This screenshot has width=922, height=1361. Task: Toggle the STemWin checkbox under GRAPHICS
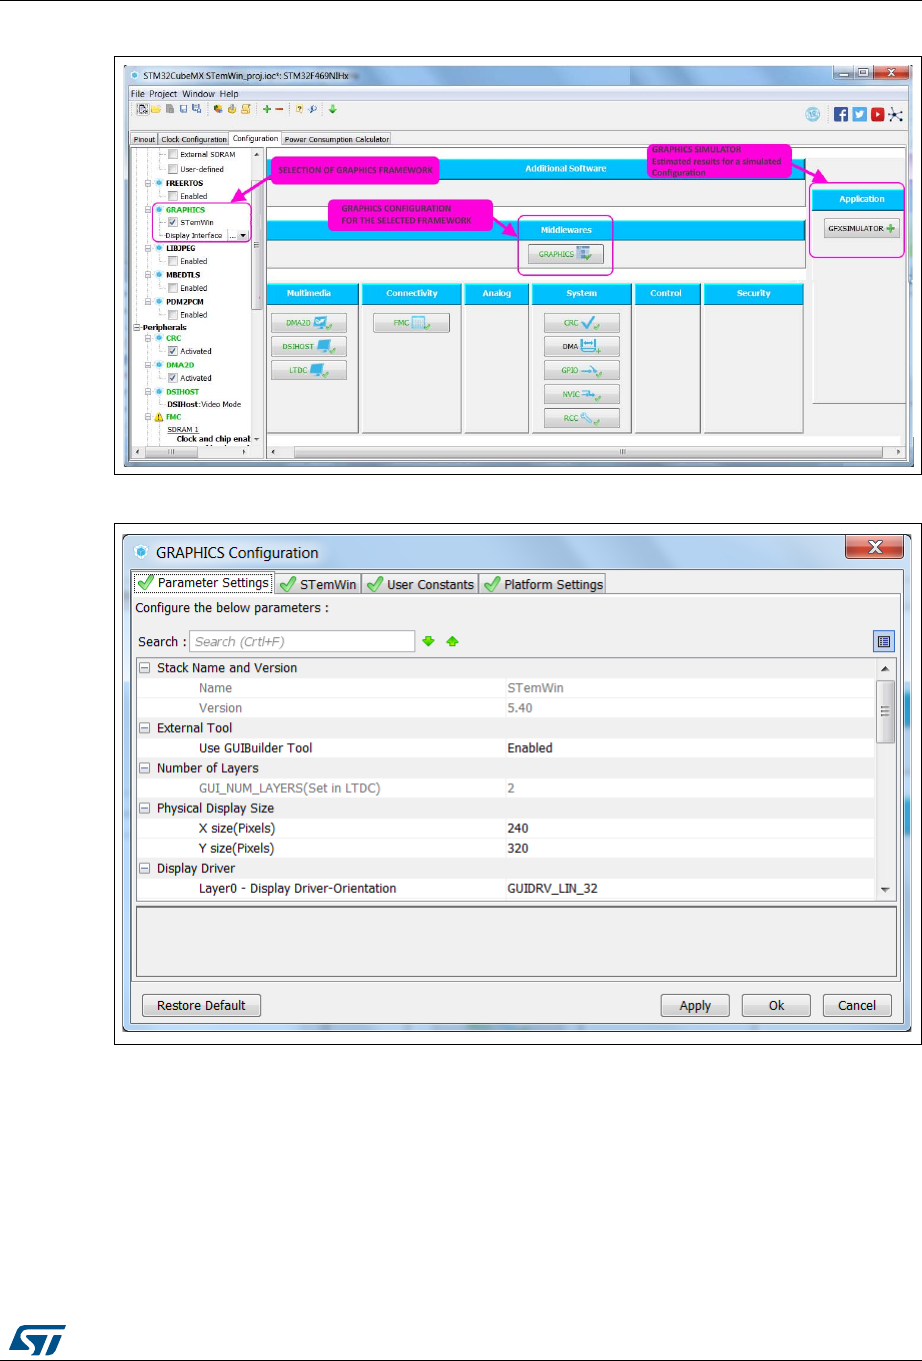[x=173, y=222]
